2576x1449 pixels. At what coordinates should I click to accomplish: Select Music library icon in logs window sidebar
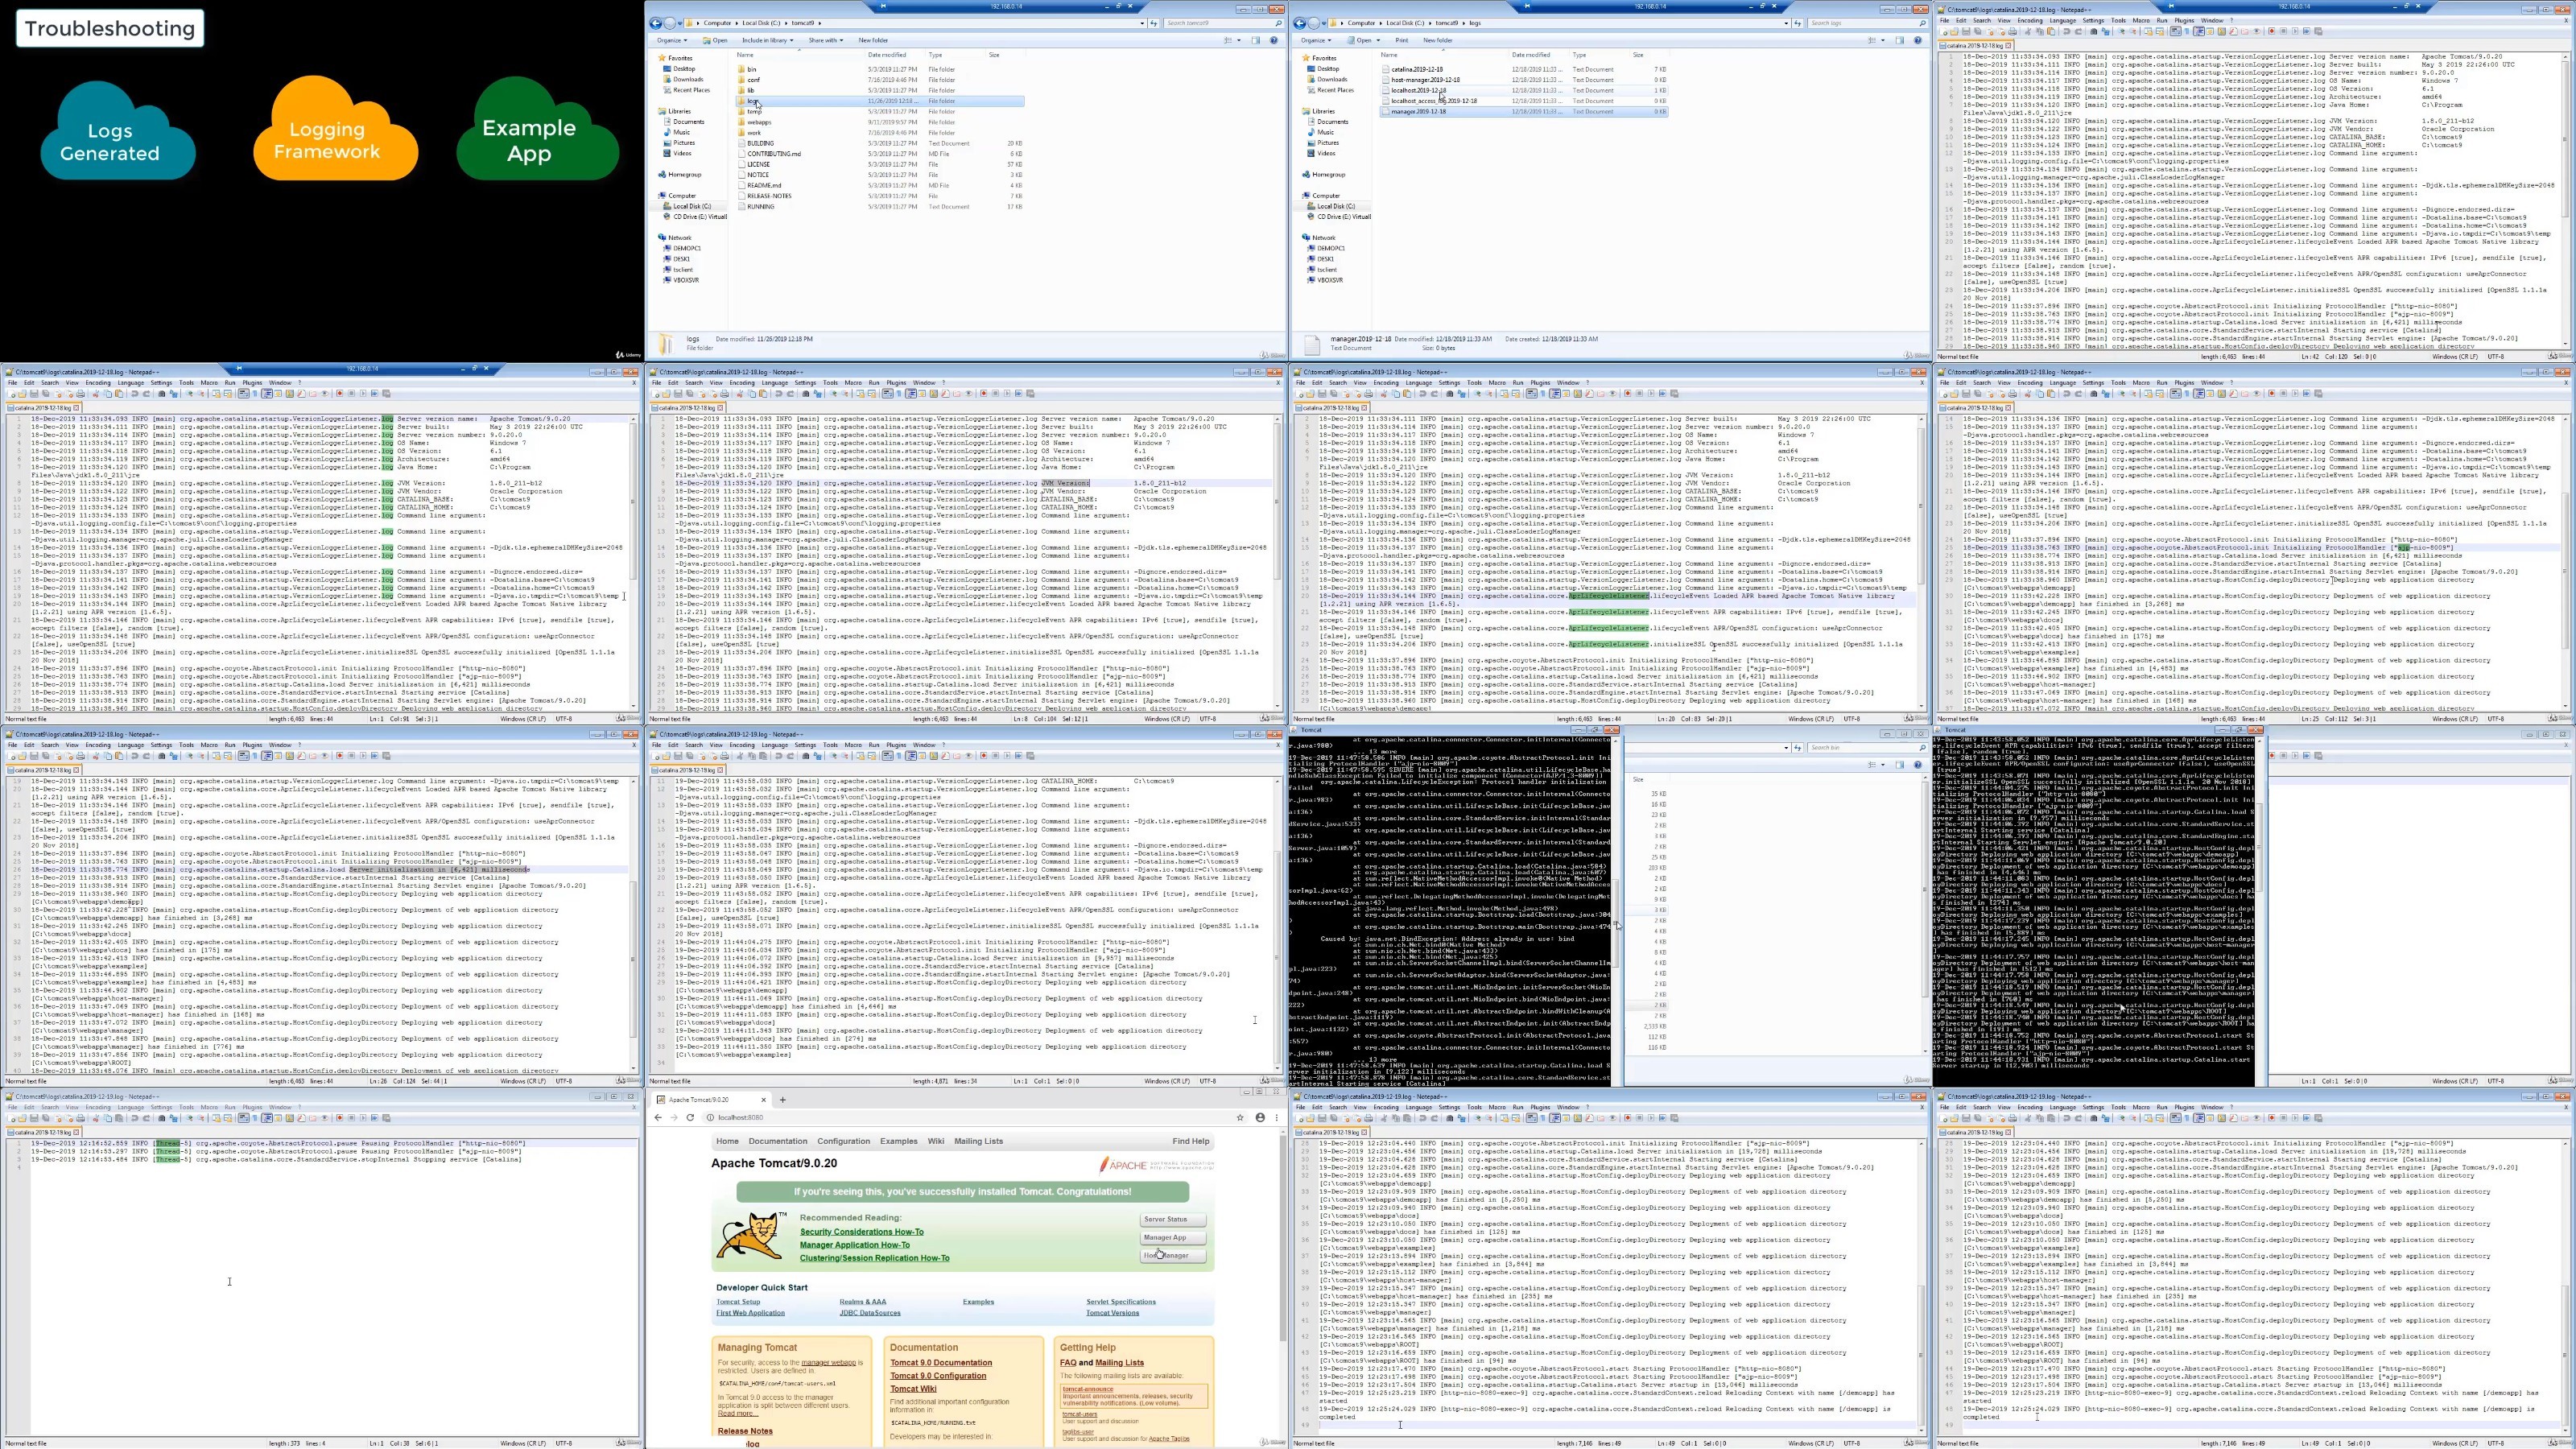point(1311,132)
